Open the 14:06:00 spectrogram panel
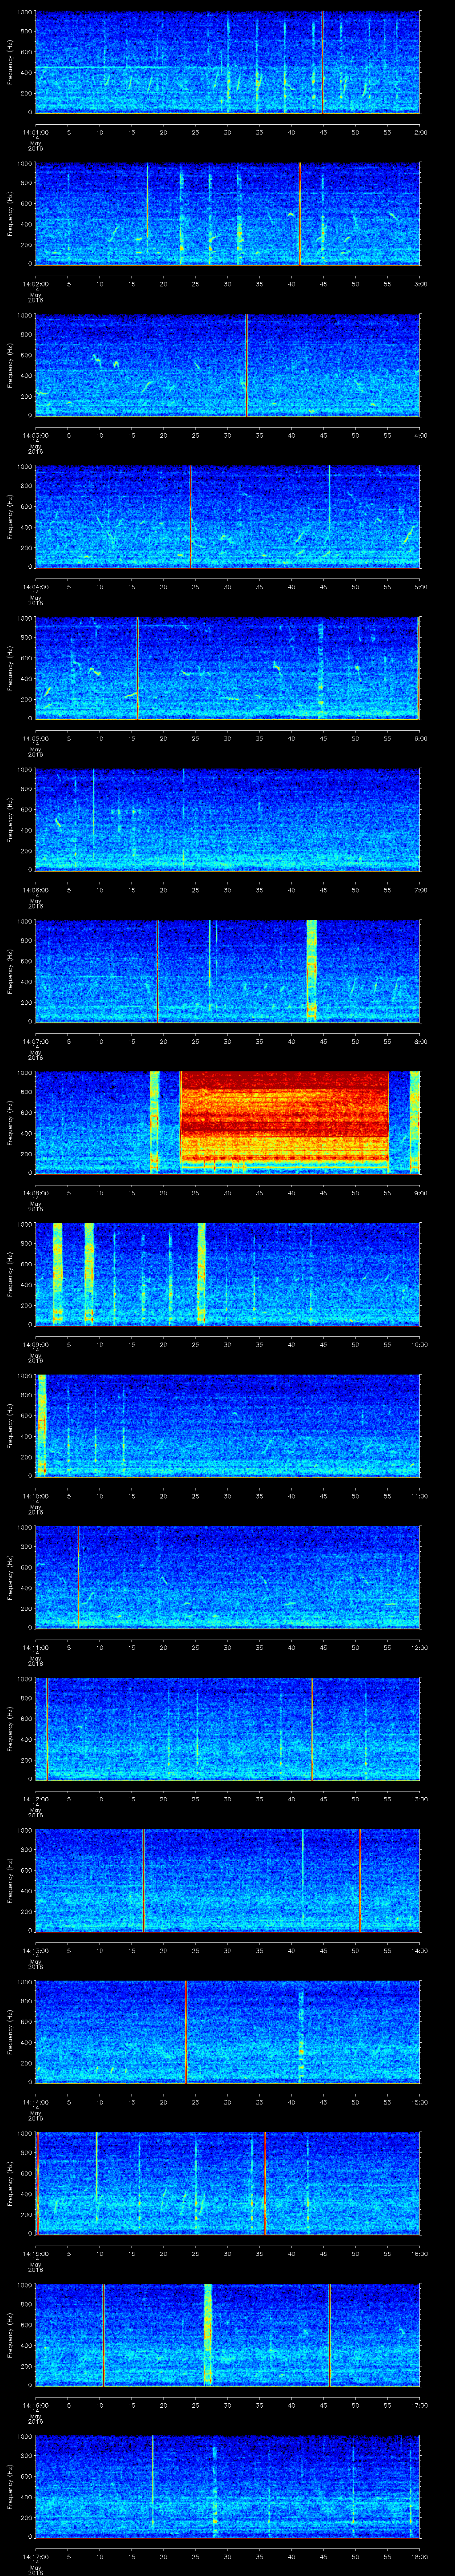The height and width of the screenshot is (2576, 455). 227,820
